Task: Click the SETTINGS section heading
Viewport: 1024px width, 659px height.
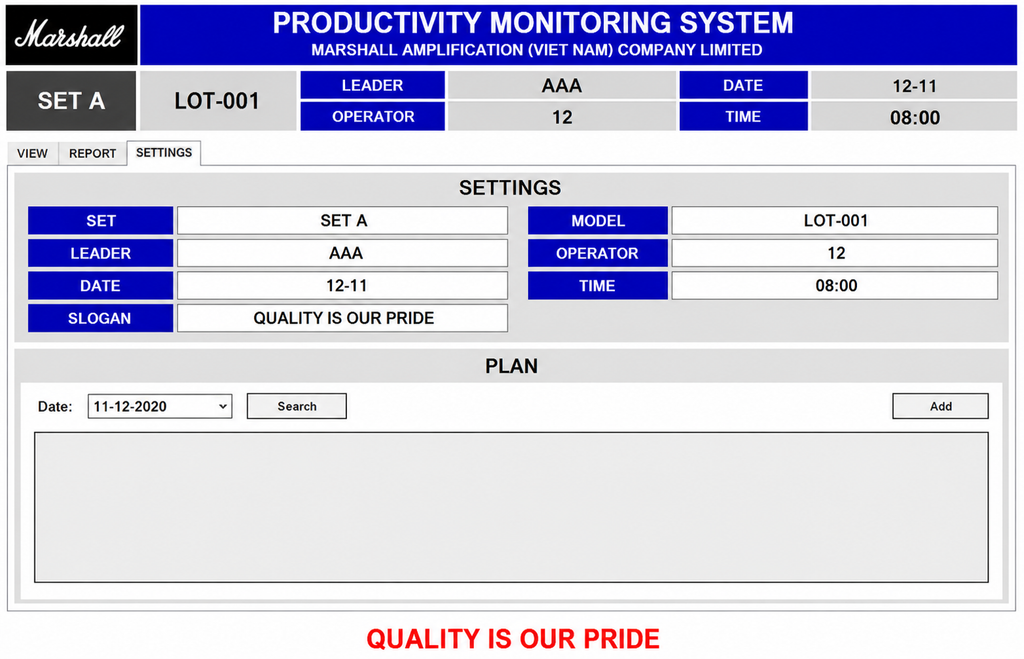Action: [x=510, y=188]
